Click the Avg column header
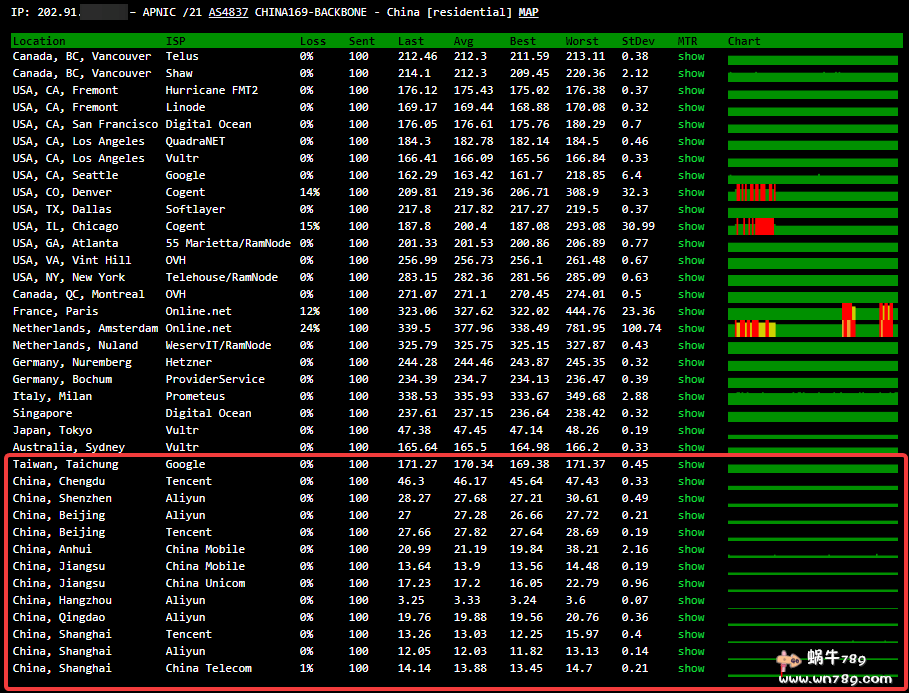This screenshot has height=693, width=909. (463, 41)
